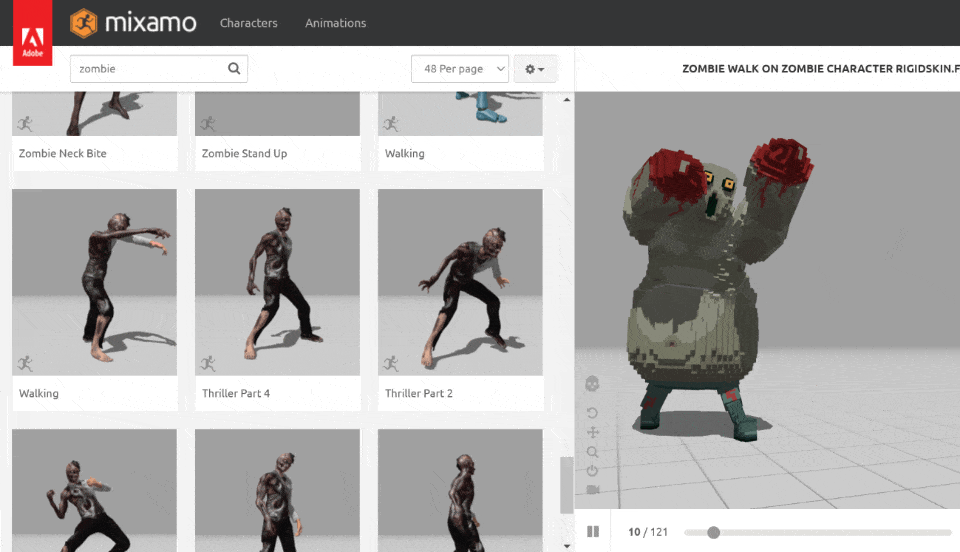Click motion icon on Thriller Part 4 thumbnail
The image size is (960, 552).
click(208, 364)
